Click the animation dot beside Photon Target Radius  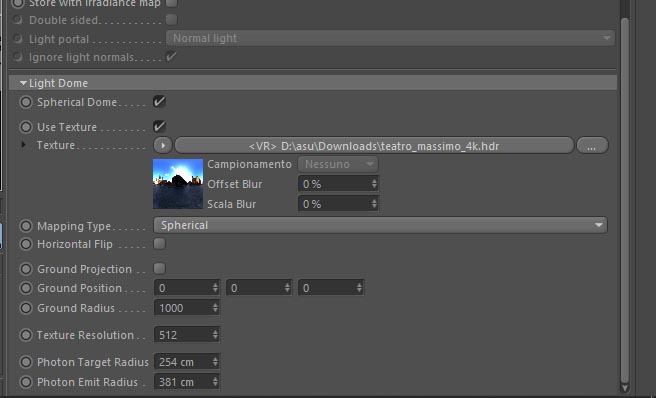pyautogui.click(x=26, y=362)
